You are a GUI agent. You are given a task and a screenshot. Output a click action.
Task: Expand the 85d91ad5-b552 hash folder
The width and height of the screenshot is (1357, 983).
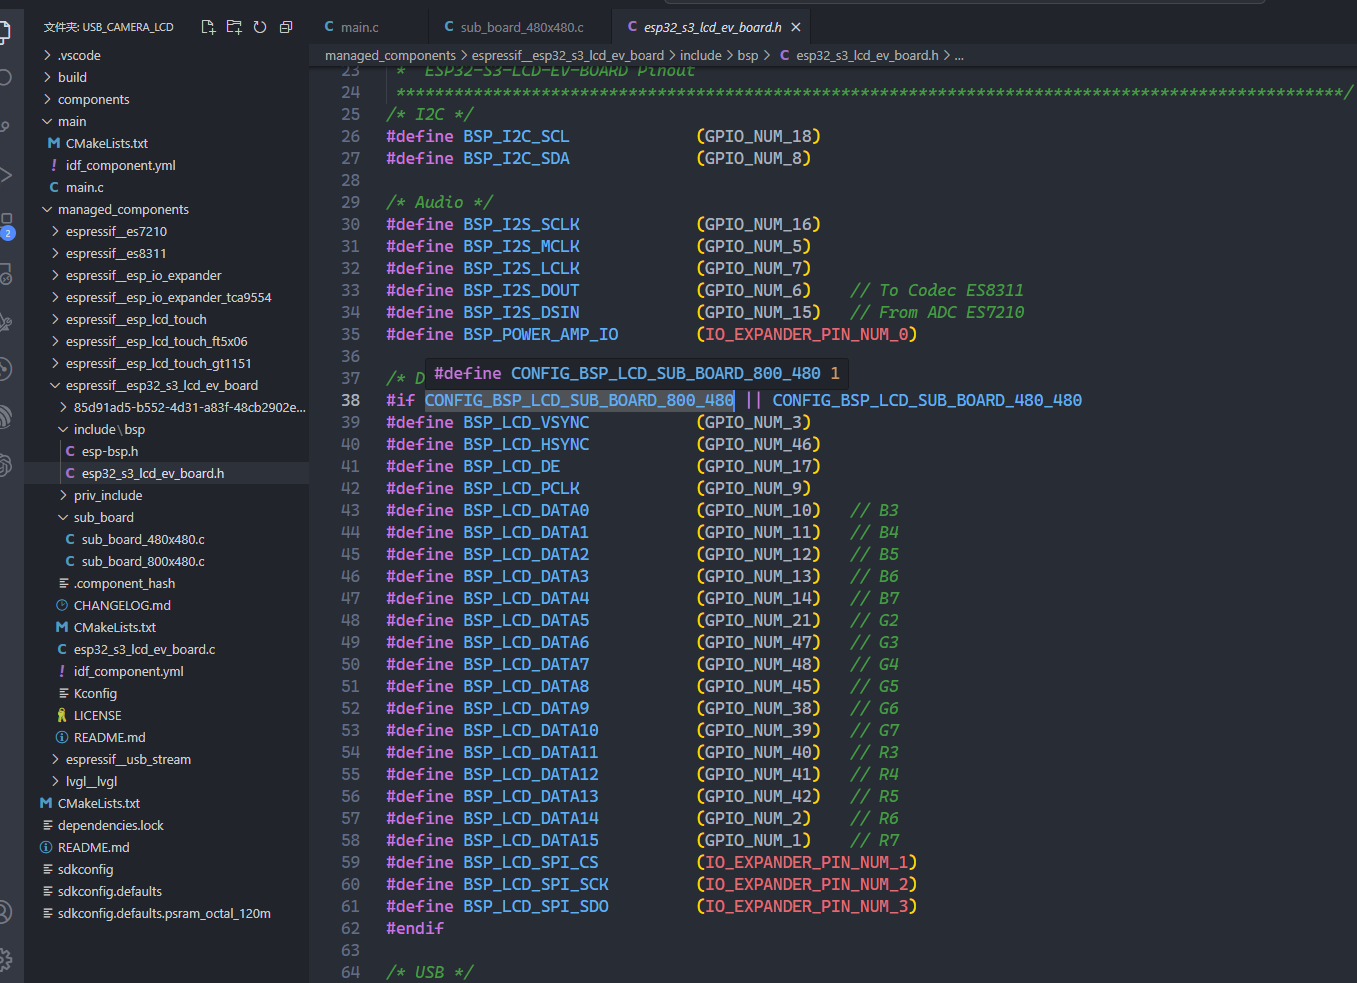tap(63, 407)
